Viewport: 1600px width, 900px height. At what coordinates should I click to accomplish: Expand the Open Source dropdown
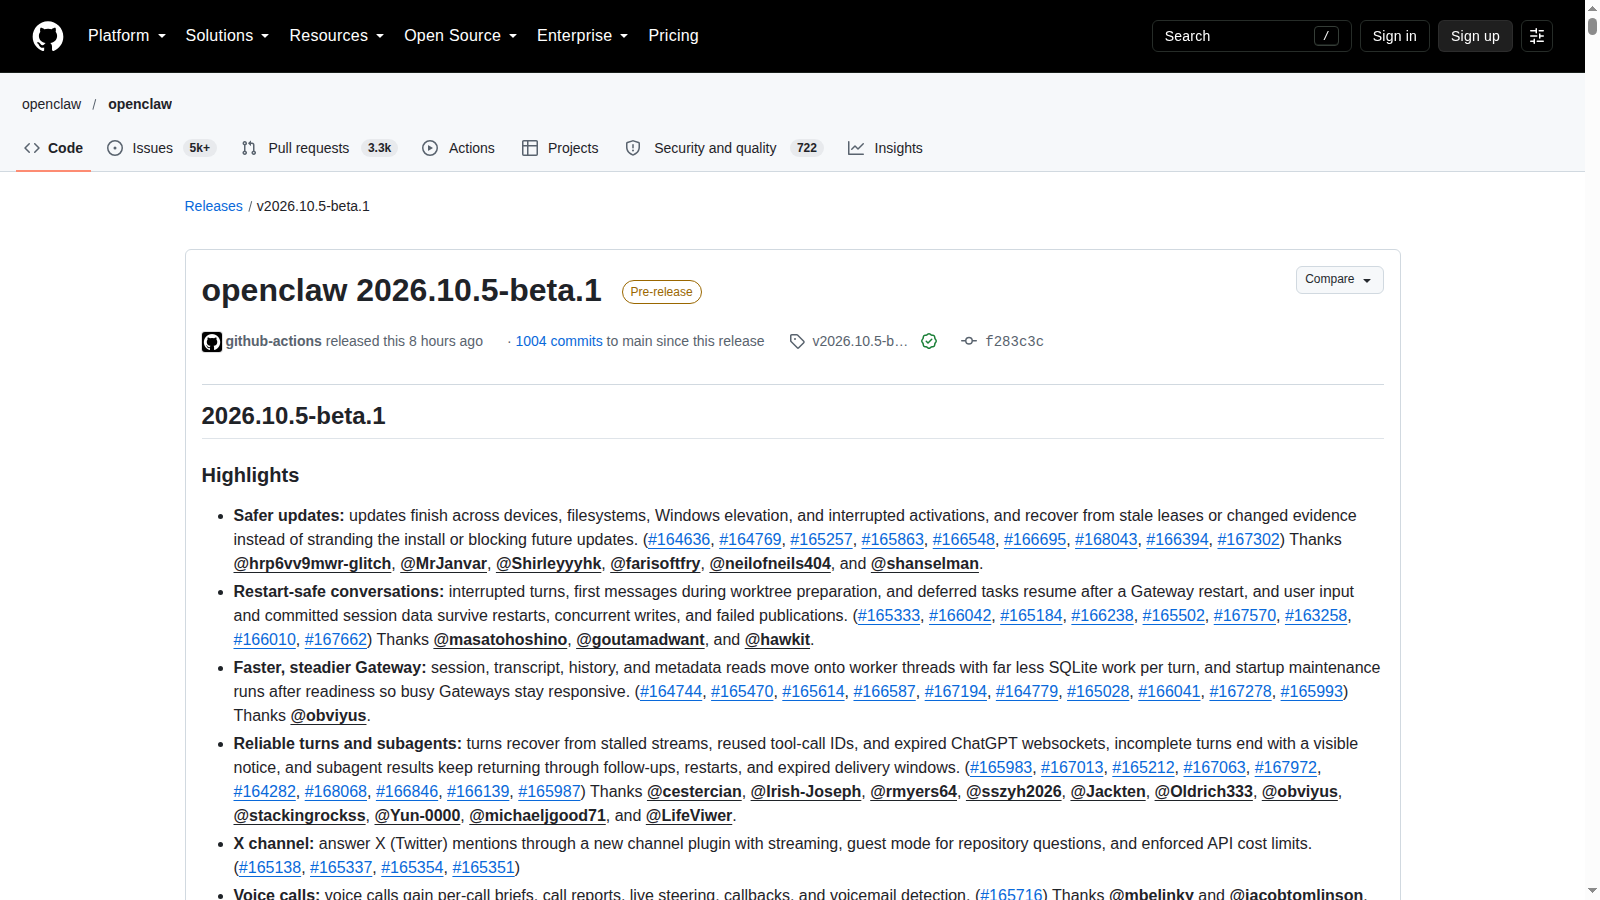coord(461,36)
